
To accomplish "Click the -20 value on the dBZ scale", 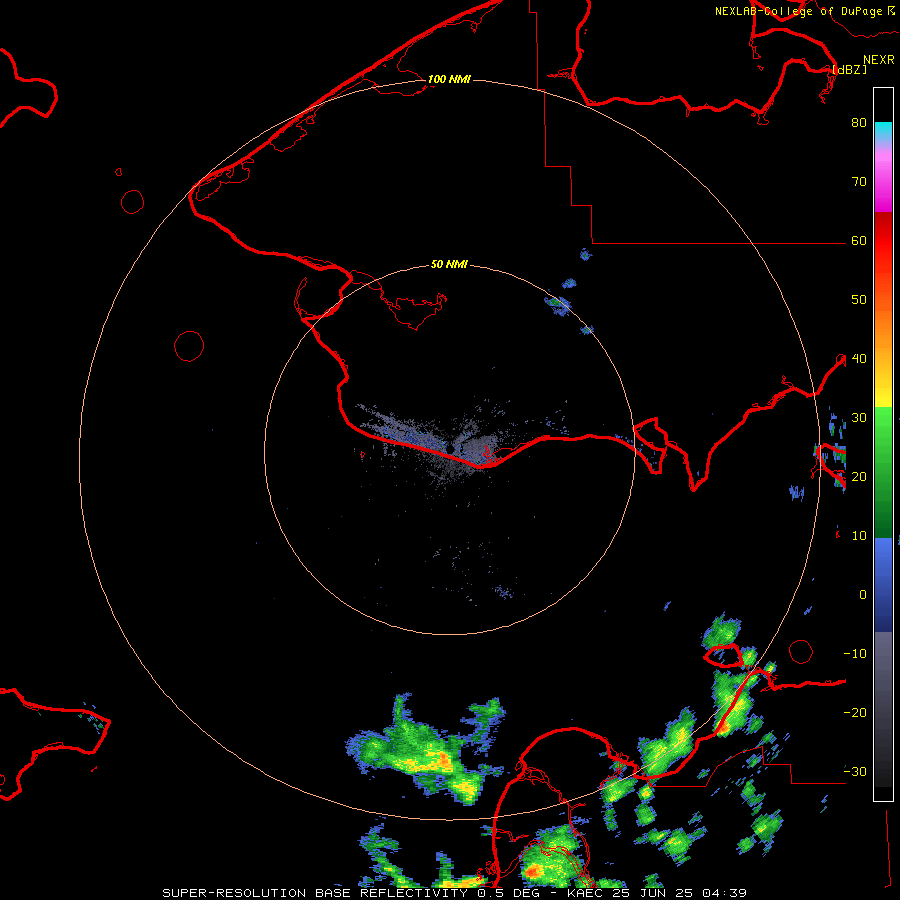I will [x=855, y=712].
